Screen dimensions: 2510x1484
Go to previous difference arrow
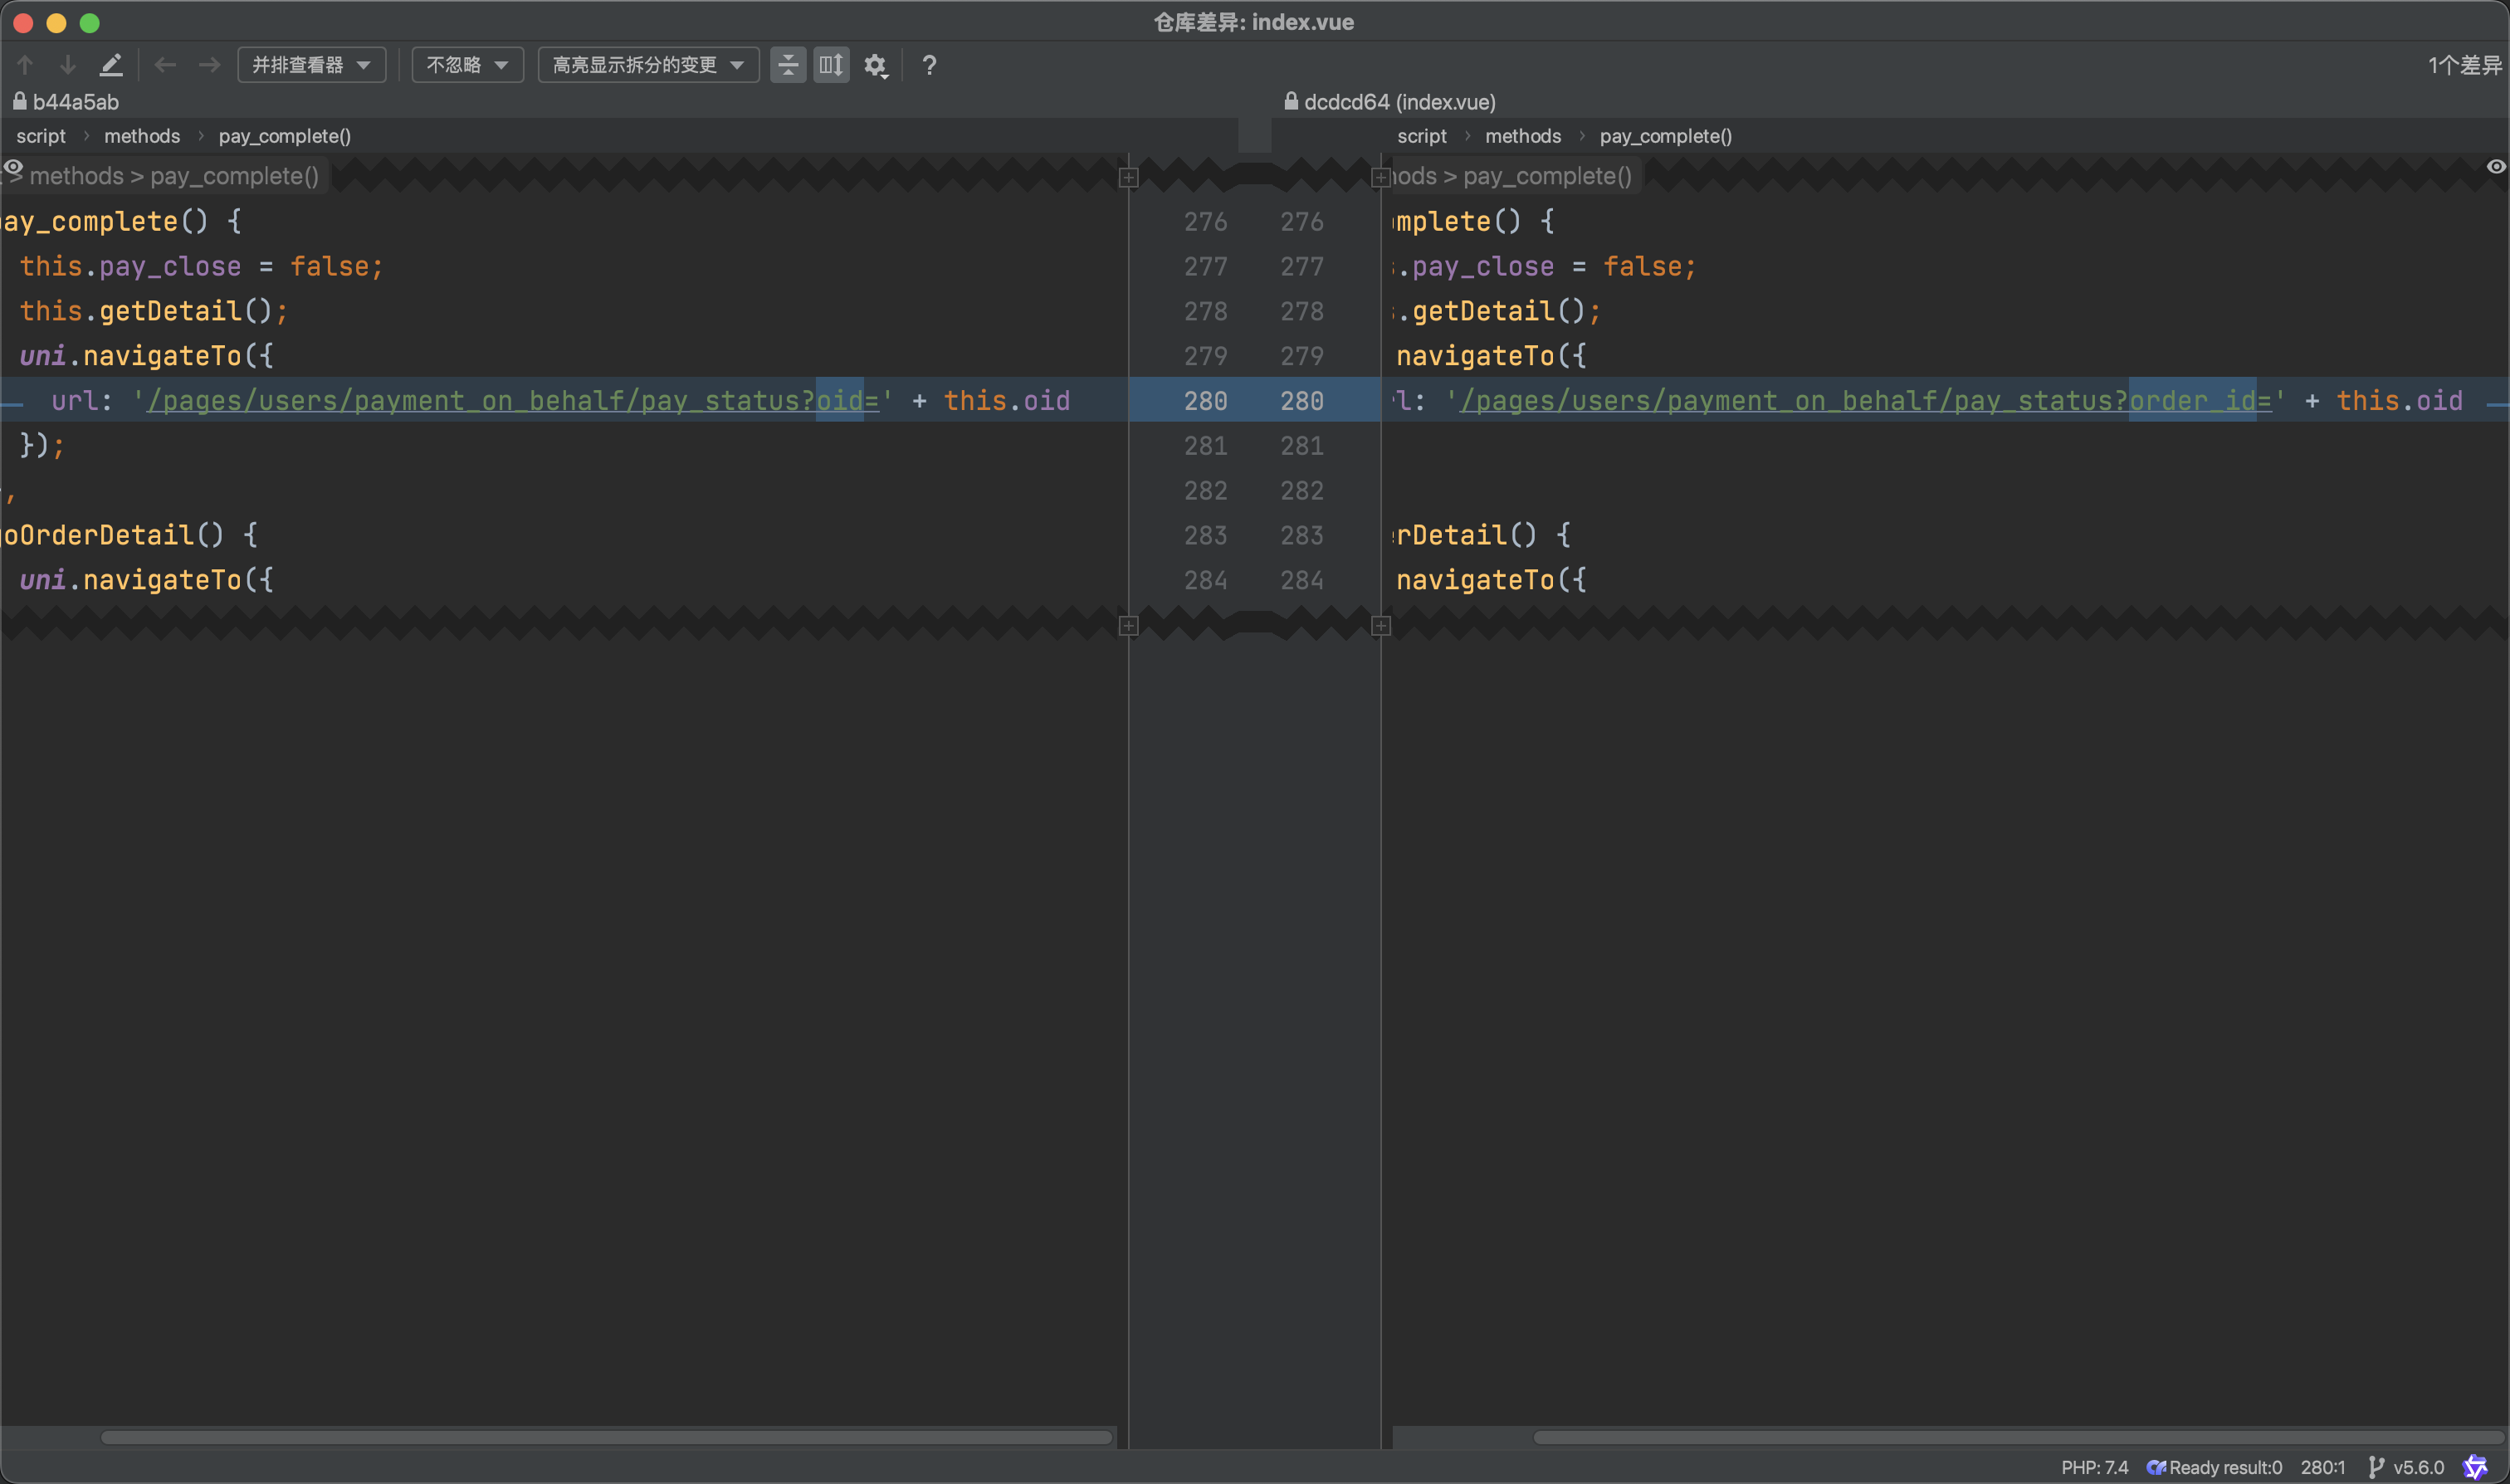25,65
